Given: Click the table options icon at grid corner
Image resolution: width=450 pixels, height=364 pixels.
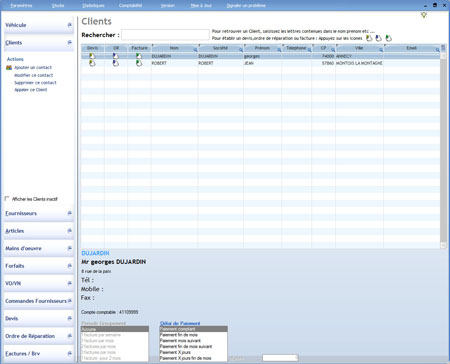Looking at the screenshot, I should pyautogui.click(x=443, y=48).
